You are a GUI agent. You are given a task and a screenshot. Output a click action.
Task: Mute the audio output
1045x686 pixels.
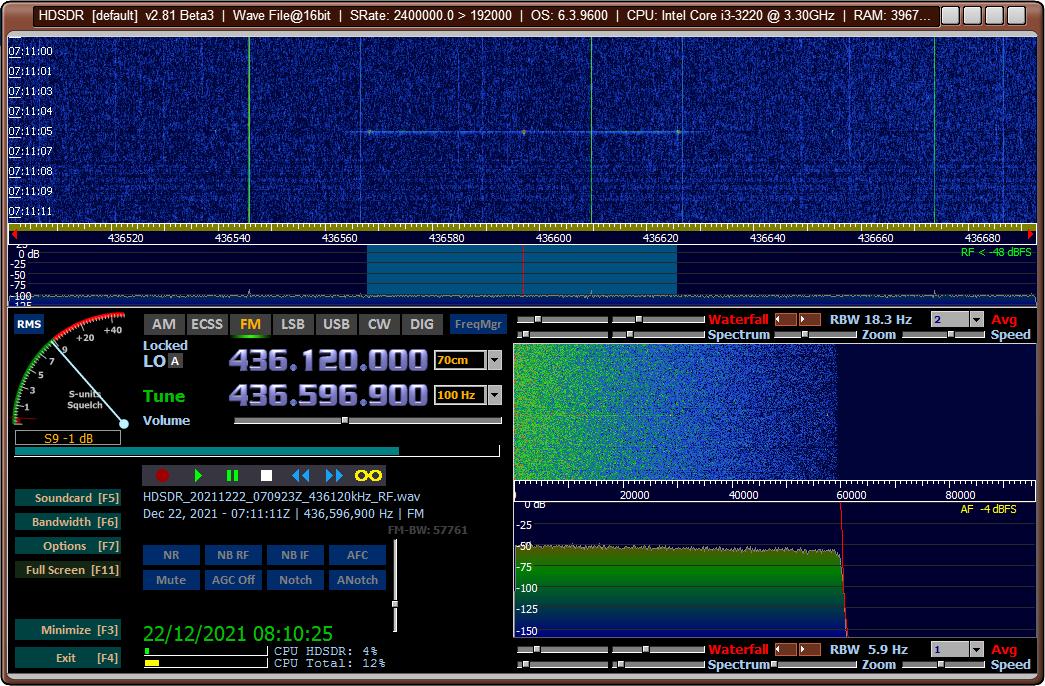point(171,580)
